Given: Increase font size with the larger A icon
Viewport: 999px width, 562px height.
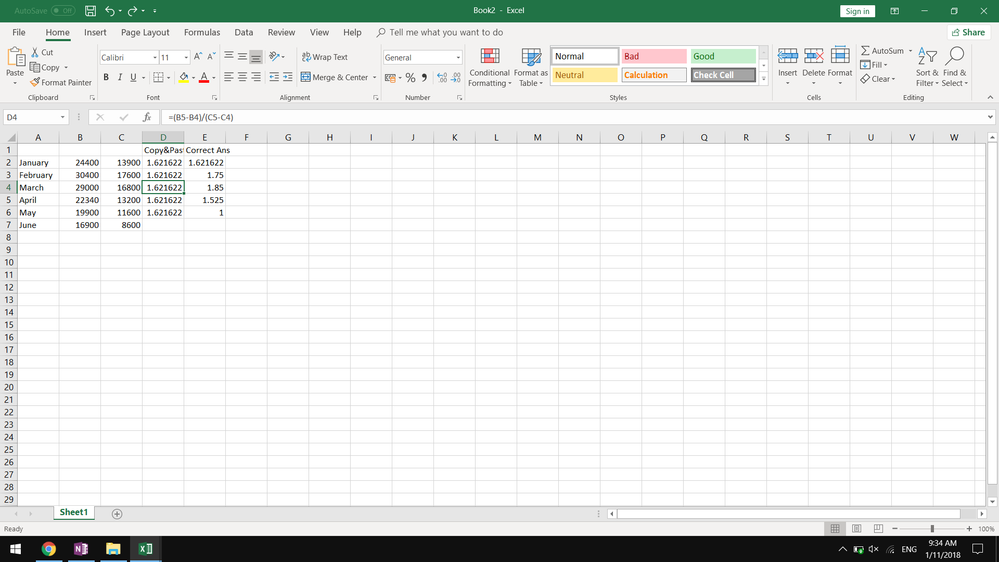Looking at the screenshot, I should tap(198, 57).
